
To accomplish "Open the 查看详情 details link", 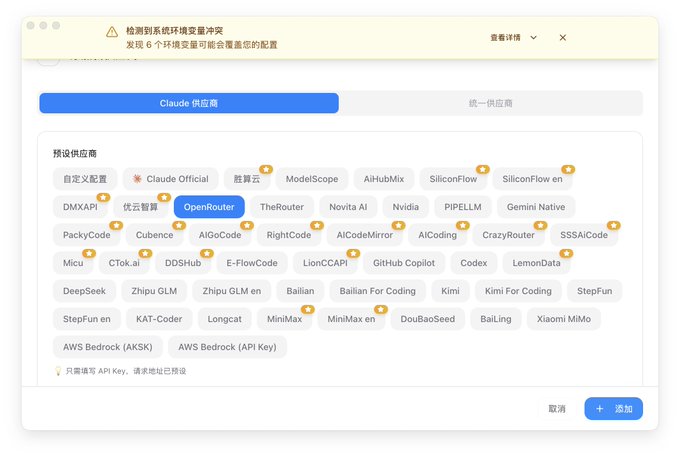I will pyautogui.click(x=505, y=38).
